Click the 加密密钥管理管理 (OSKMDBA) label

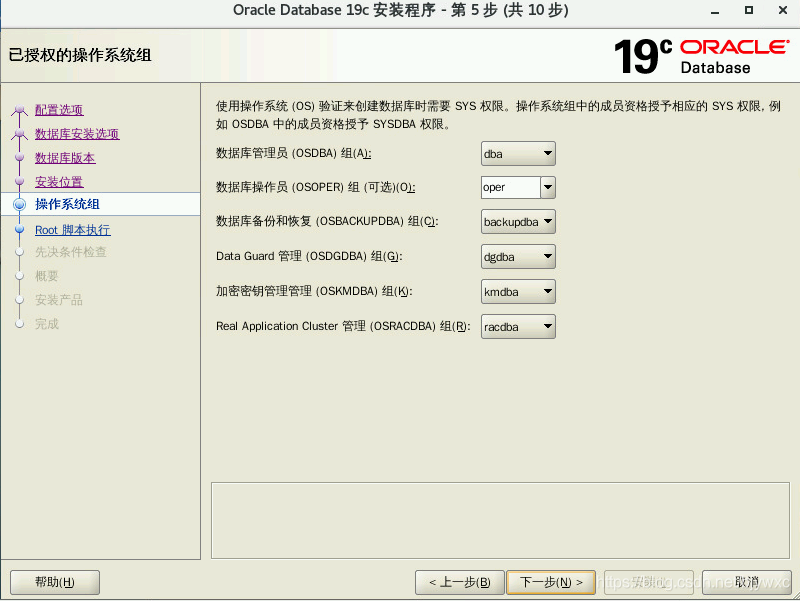[314, 291]
